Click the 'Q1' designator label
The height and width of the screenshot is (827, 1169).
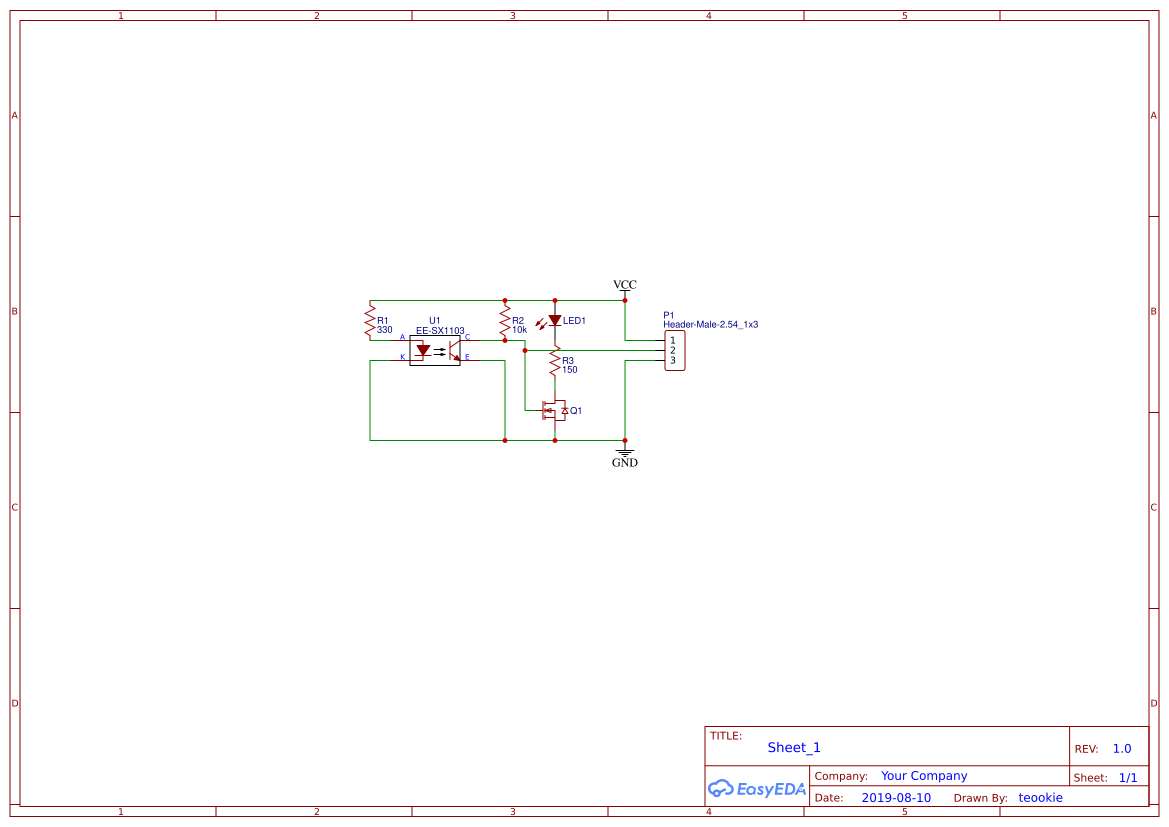pyautogui.click(x=576, y=411)
